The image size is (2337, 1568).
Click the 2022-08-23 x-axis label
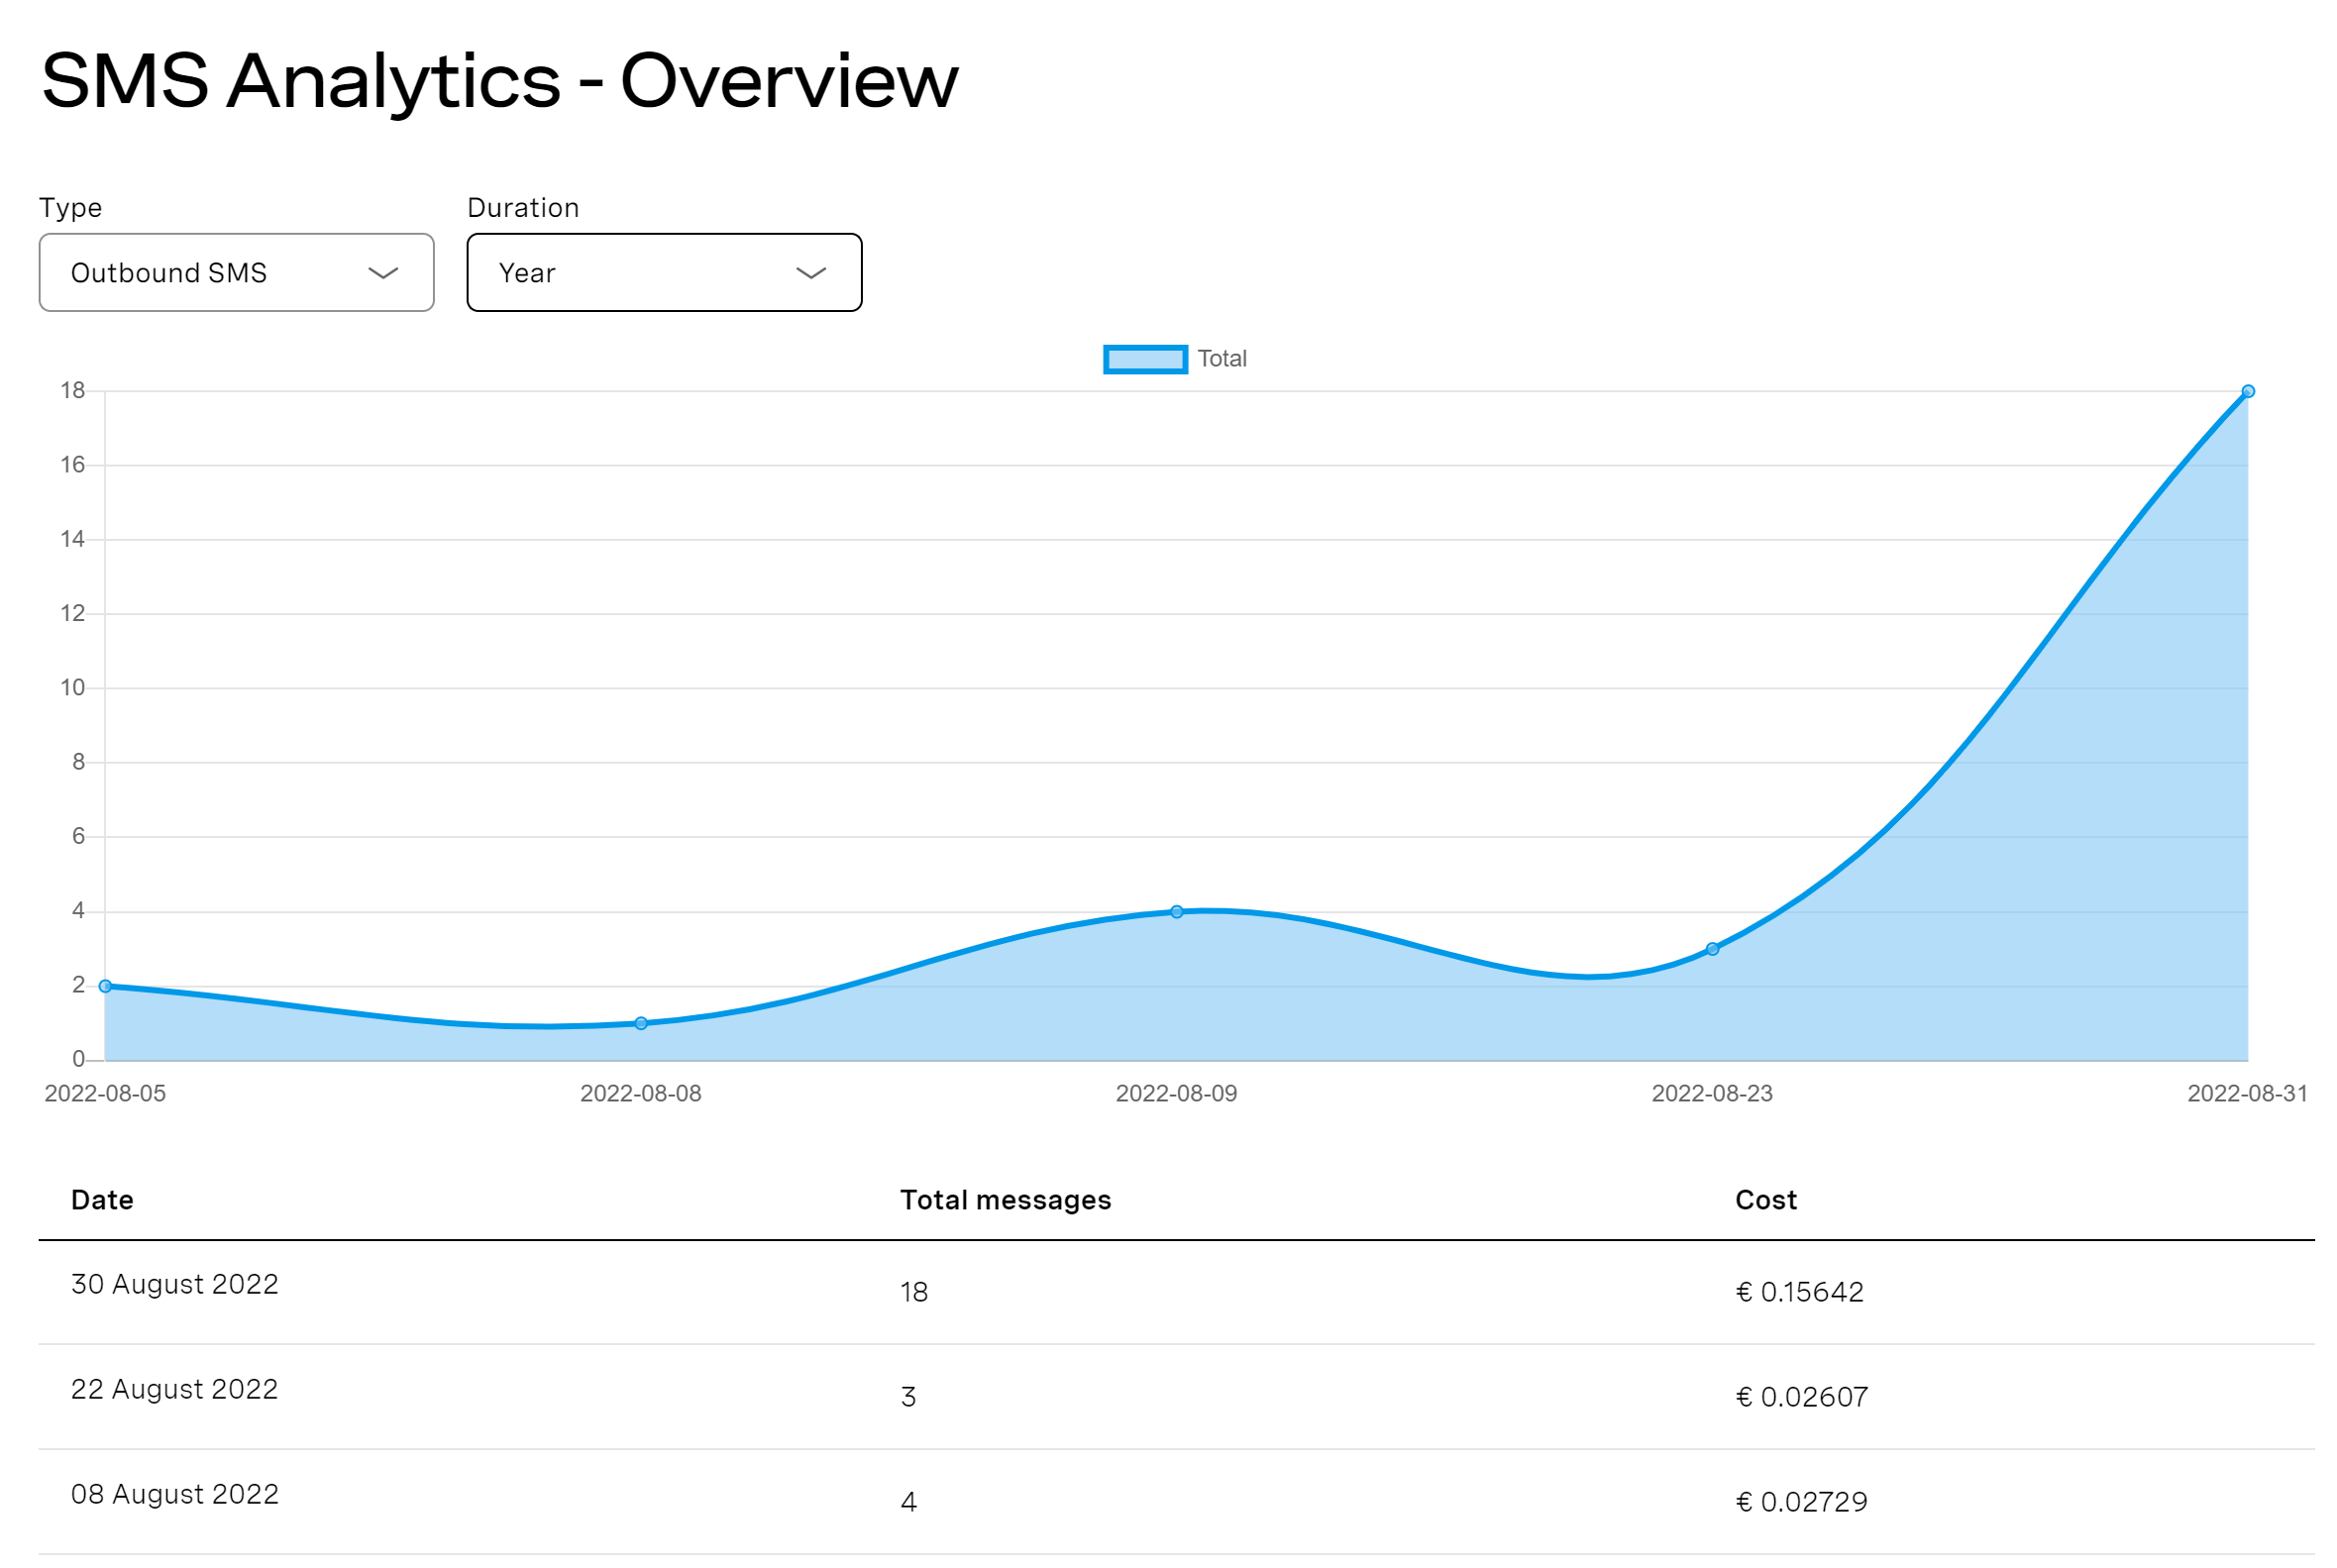pyautogui.click(x=1712, y=1093)
